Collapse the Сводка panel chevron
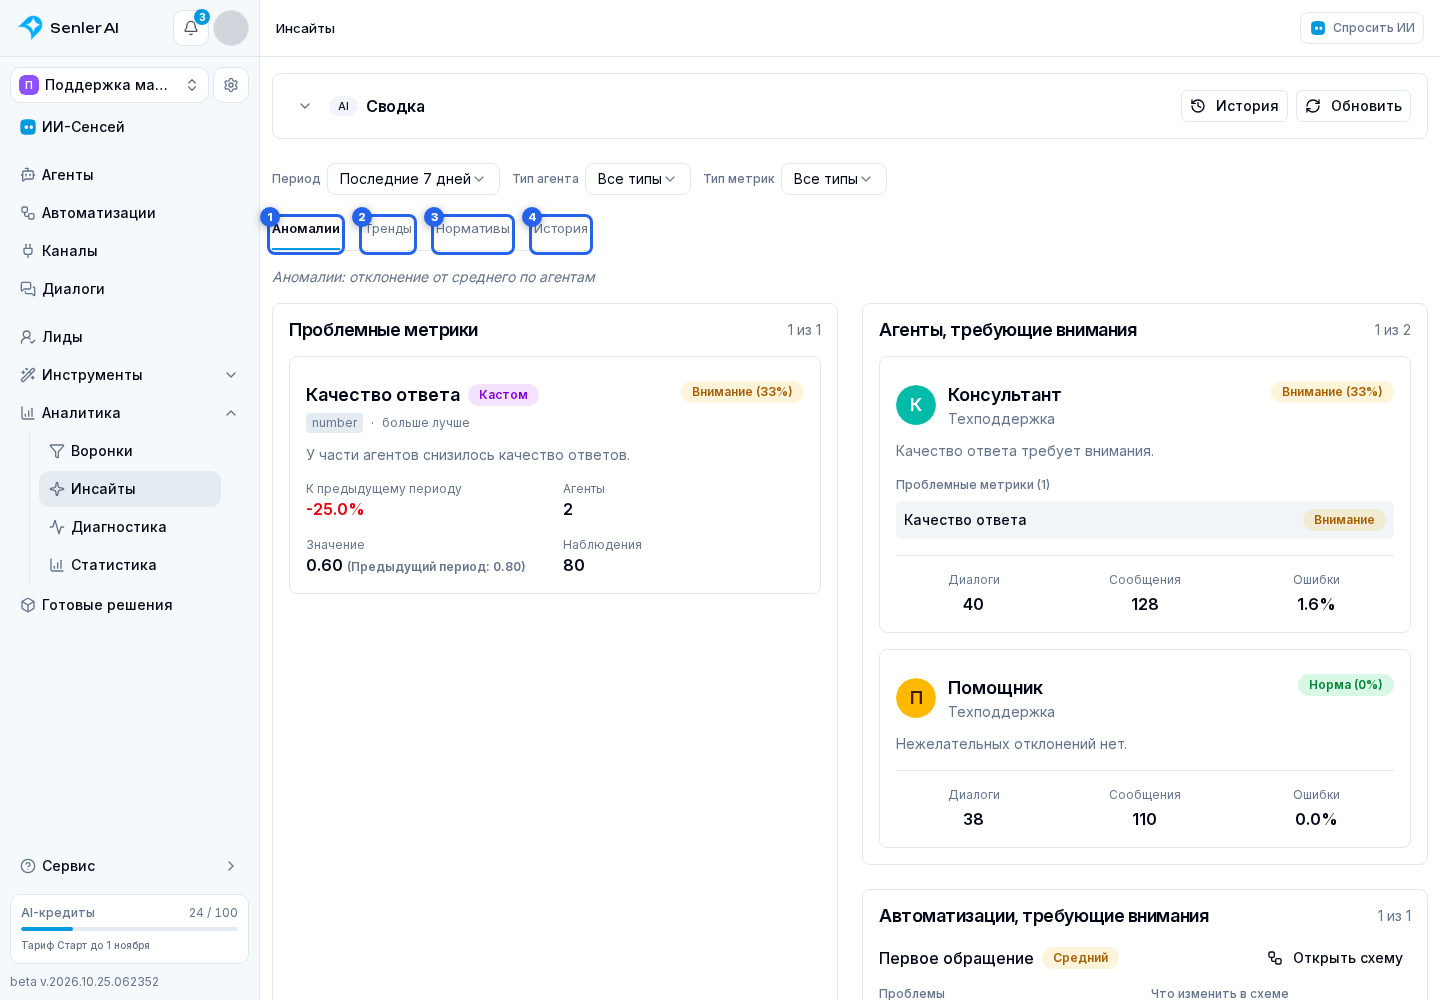Image resolution: width=1440 pixels, height=1000 pixels. 305,106
